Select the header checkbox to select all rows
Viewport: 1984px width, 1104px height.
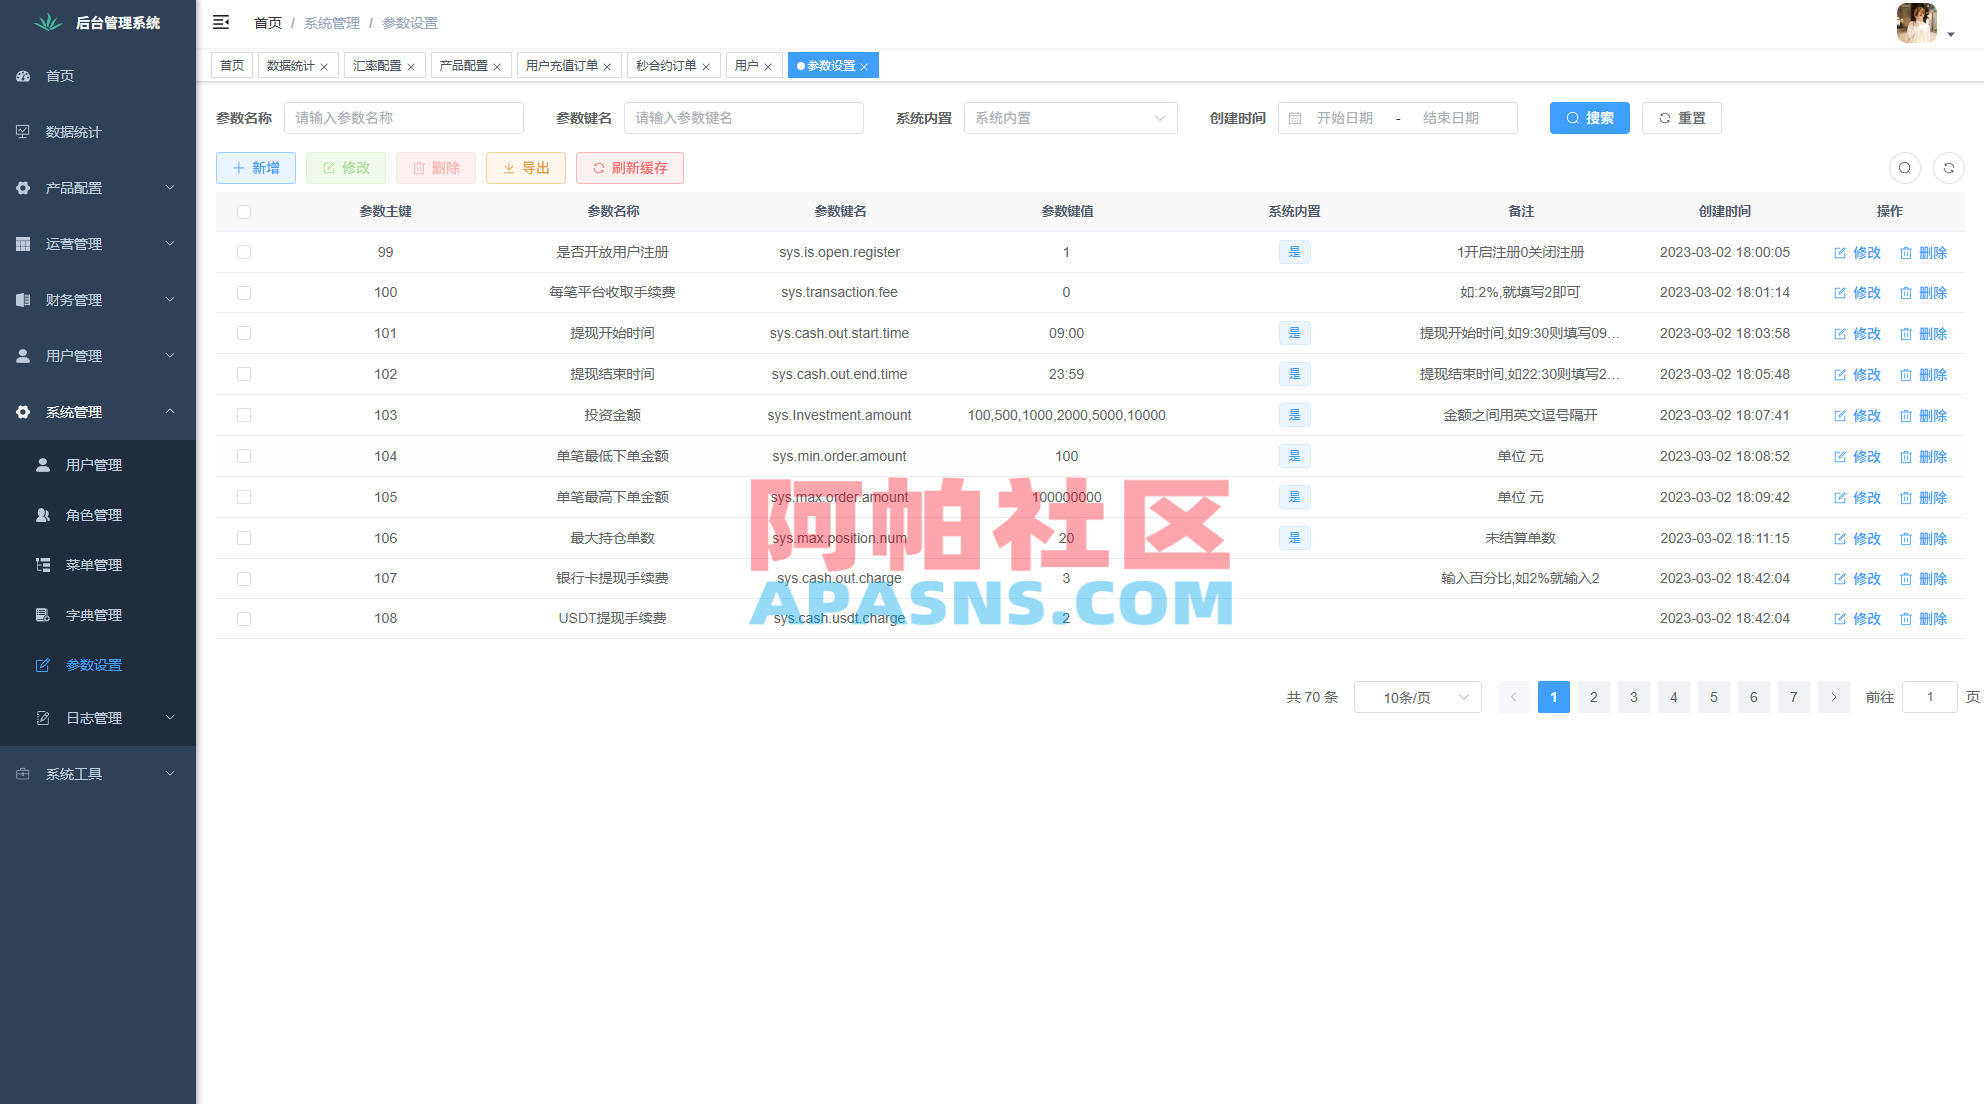(x=244, y=211)
